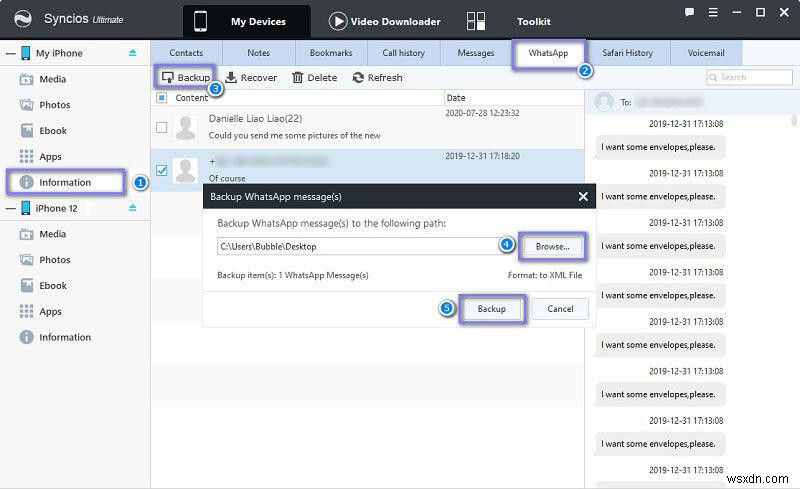
Task: Click the Cancel button
Action: pos(560,309)
